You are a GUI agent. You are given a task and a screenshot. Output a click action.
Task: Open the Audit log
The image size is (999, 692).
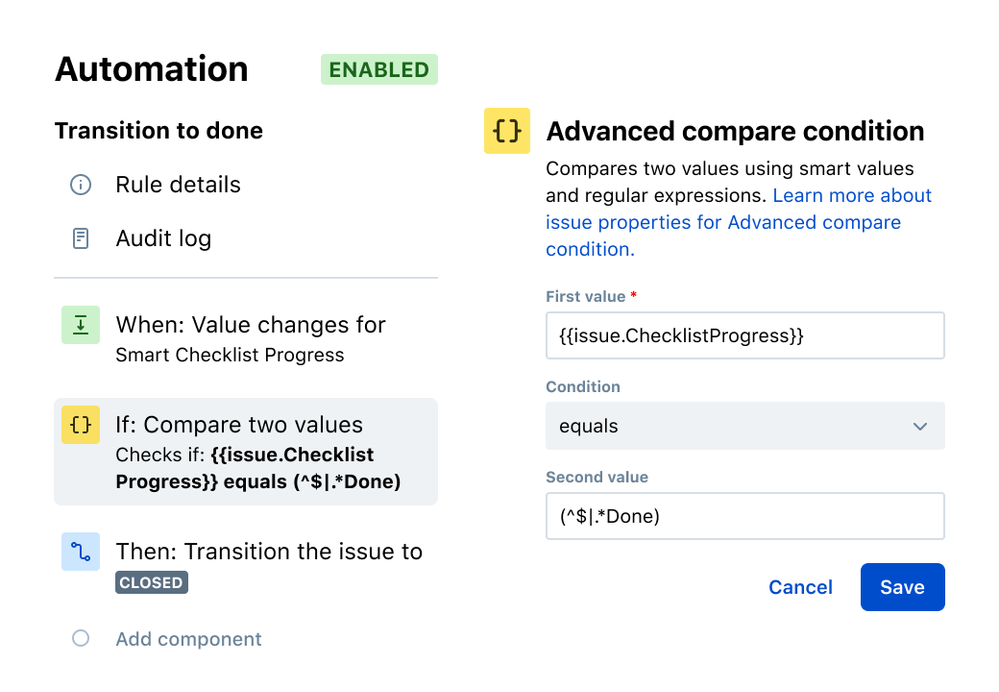pos(163,239)
